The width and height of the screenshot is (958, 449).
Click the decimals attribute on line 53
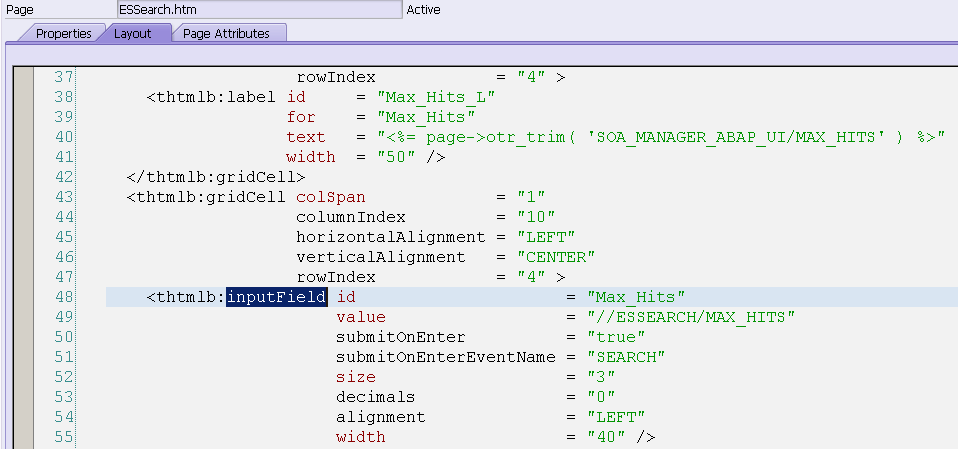(376, 397)
